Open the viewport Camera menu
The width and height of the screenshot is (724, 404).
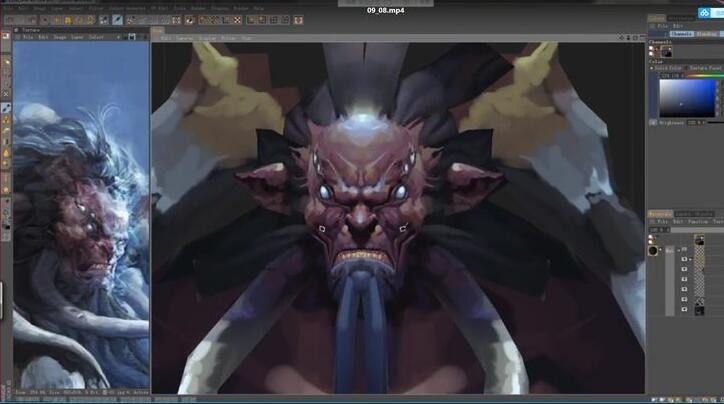coord(184,38)
